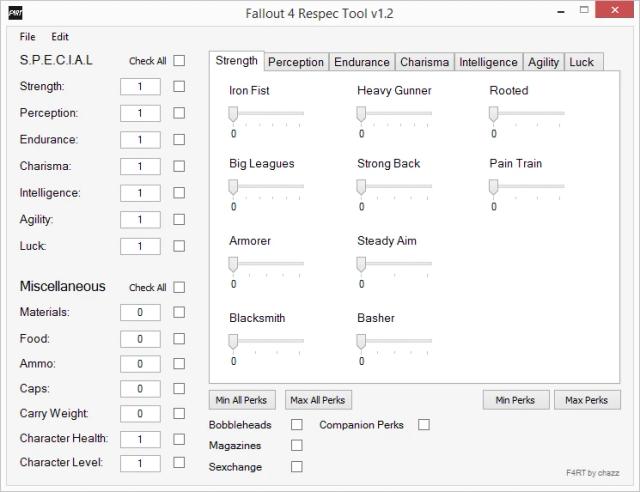
Task: Enable the Luck stat checkbox
Action: pos(179,246)
